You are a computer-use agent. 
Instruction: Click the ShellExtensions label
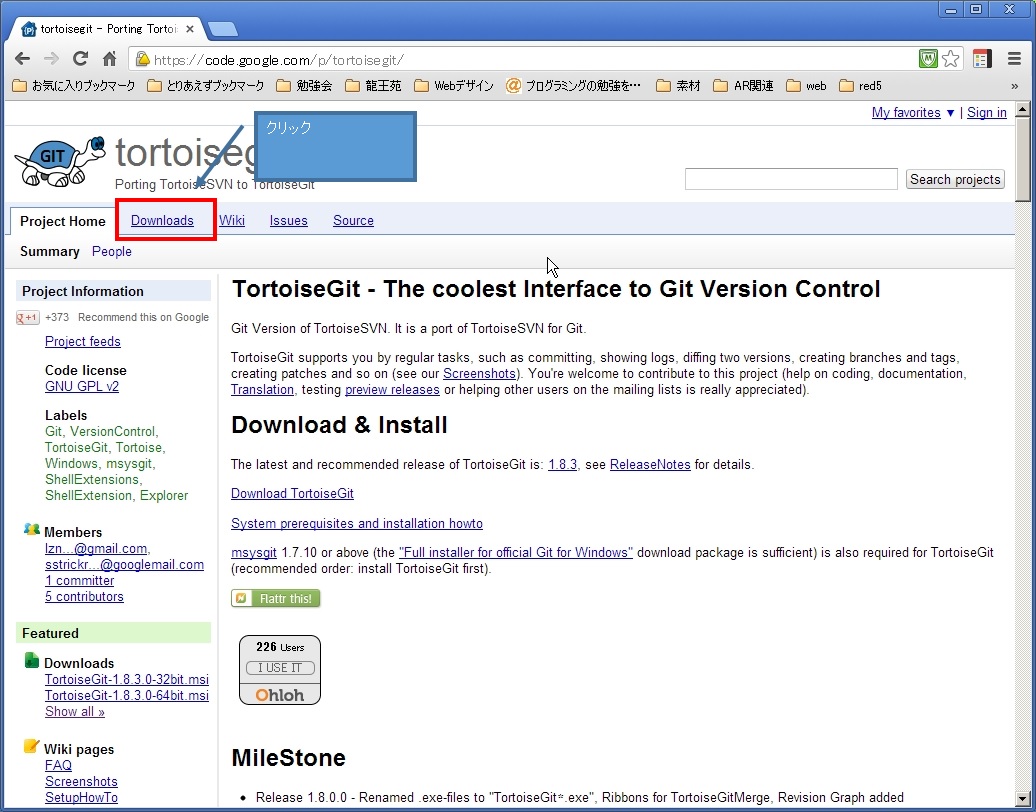tap(92, 480)
